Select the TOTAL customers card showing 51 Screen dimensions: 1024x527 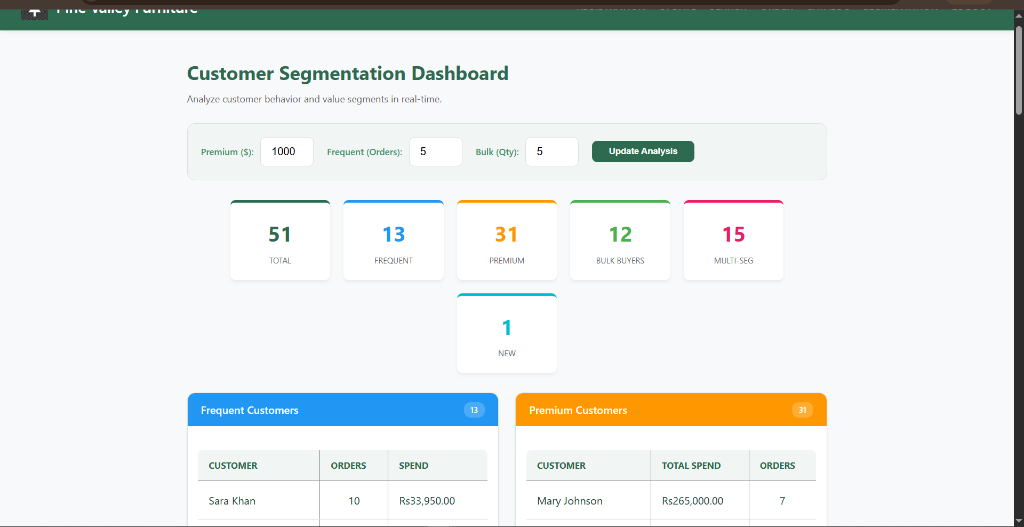(280, 240)
